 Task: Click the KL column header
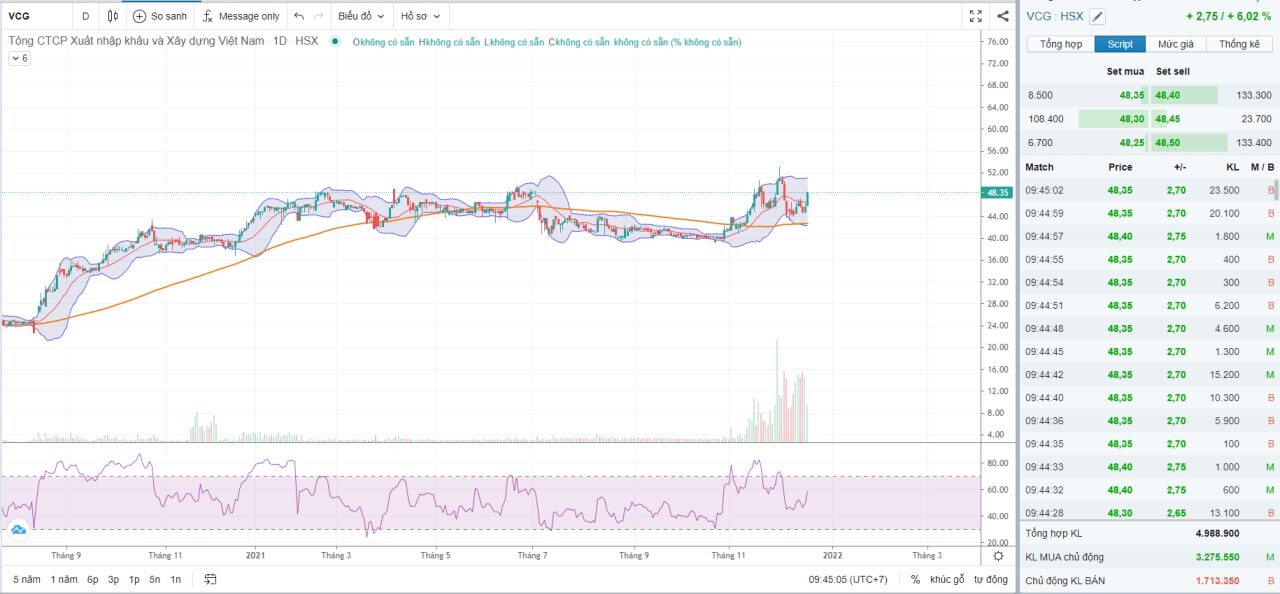1233,167
